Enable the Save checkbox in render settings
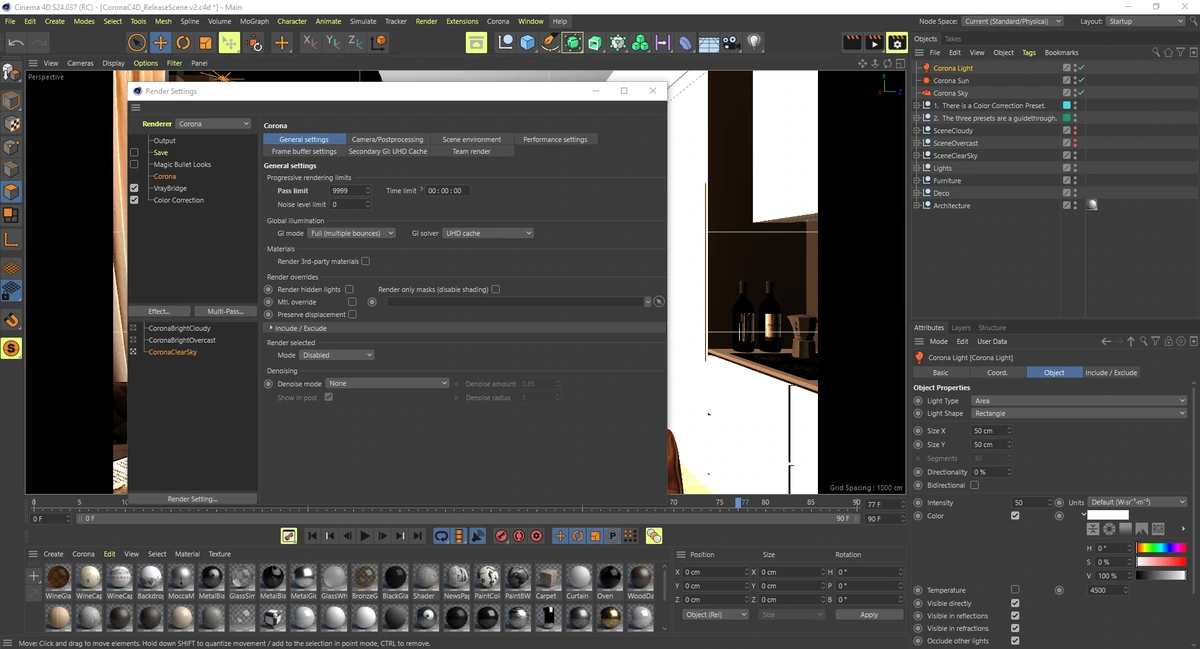 click(x=134, y=152)
